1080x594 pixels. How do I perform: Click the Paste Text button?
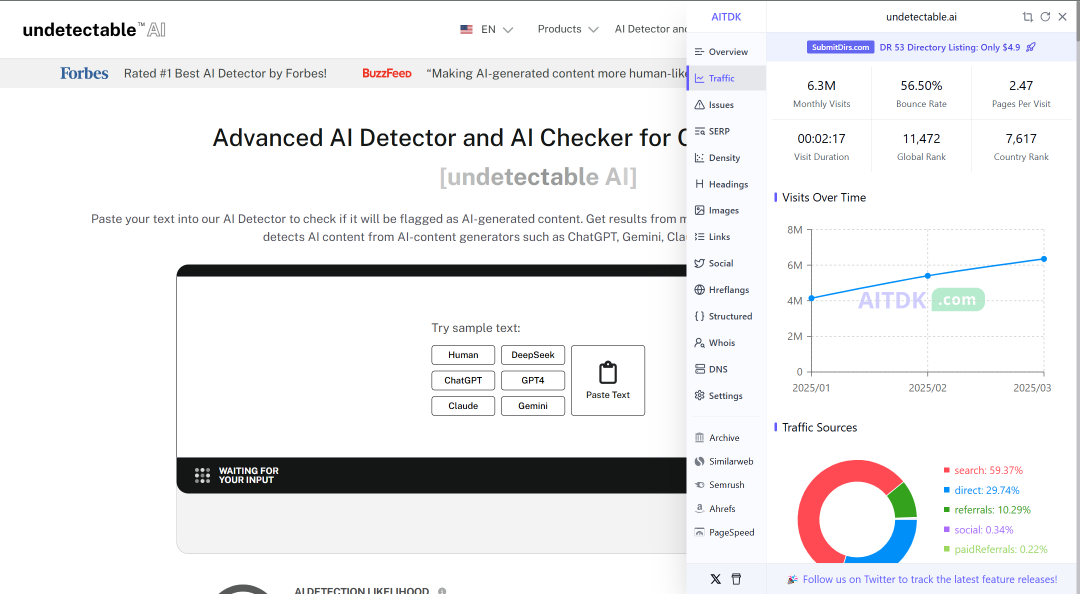(608, 380)
